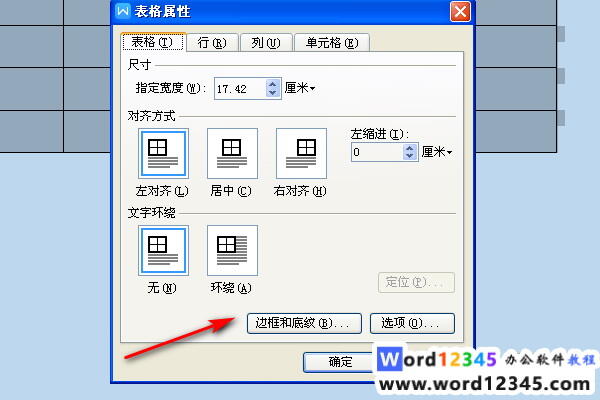This screenshot has width=600, height=400.
Task: Increase the left indent value
Action: 410,148
